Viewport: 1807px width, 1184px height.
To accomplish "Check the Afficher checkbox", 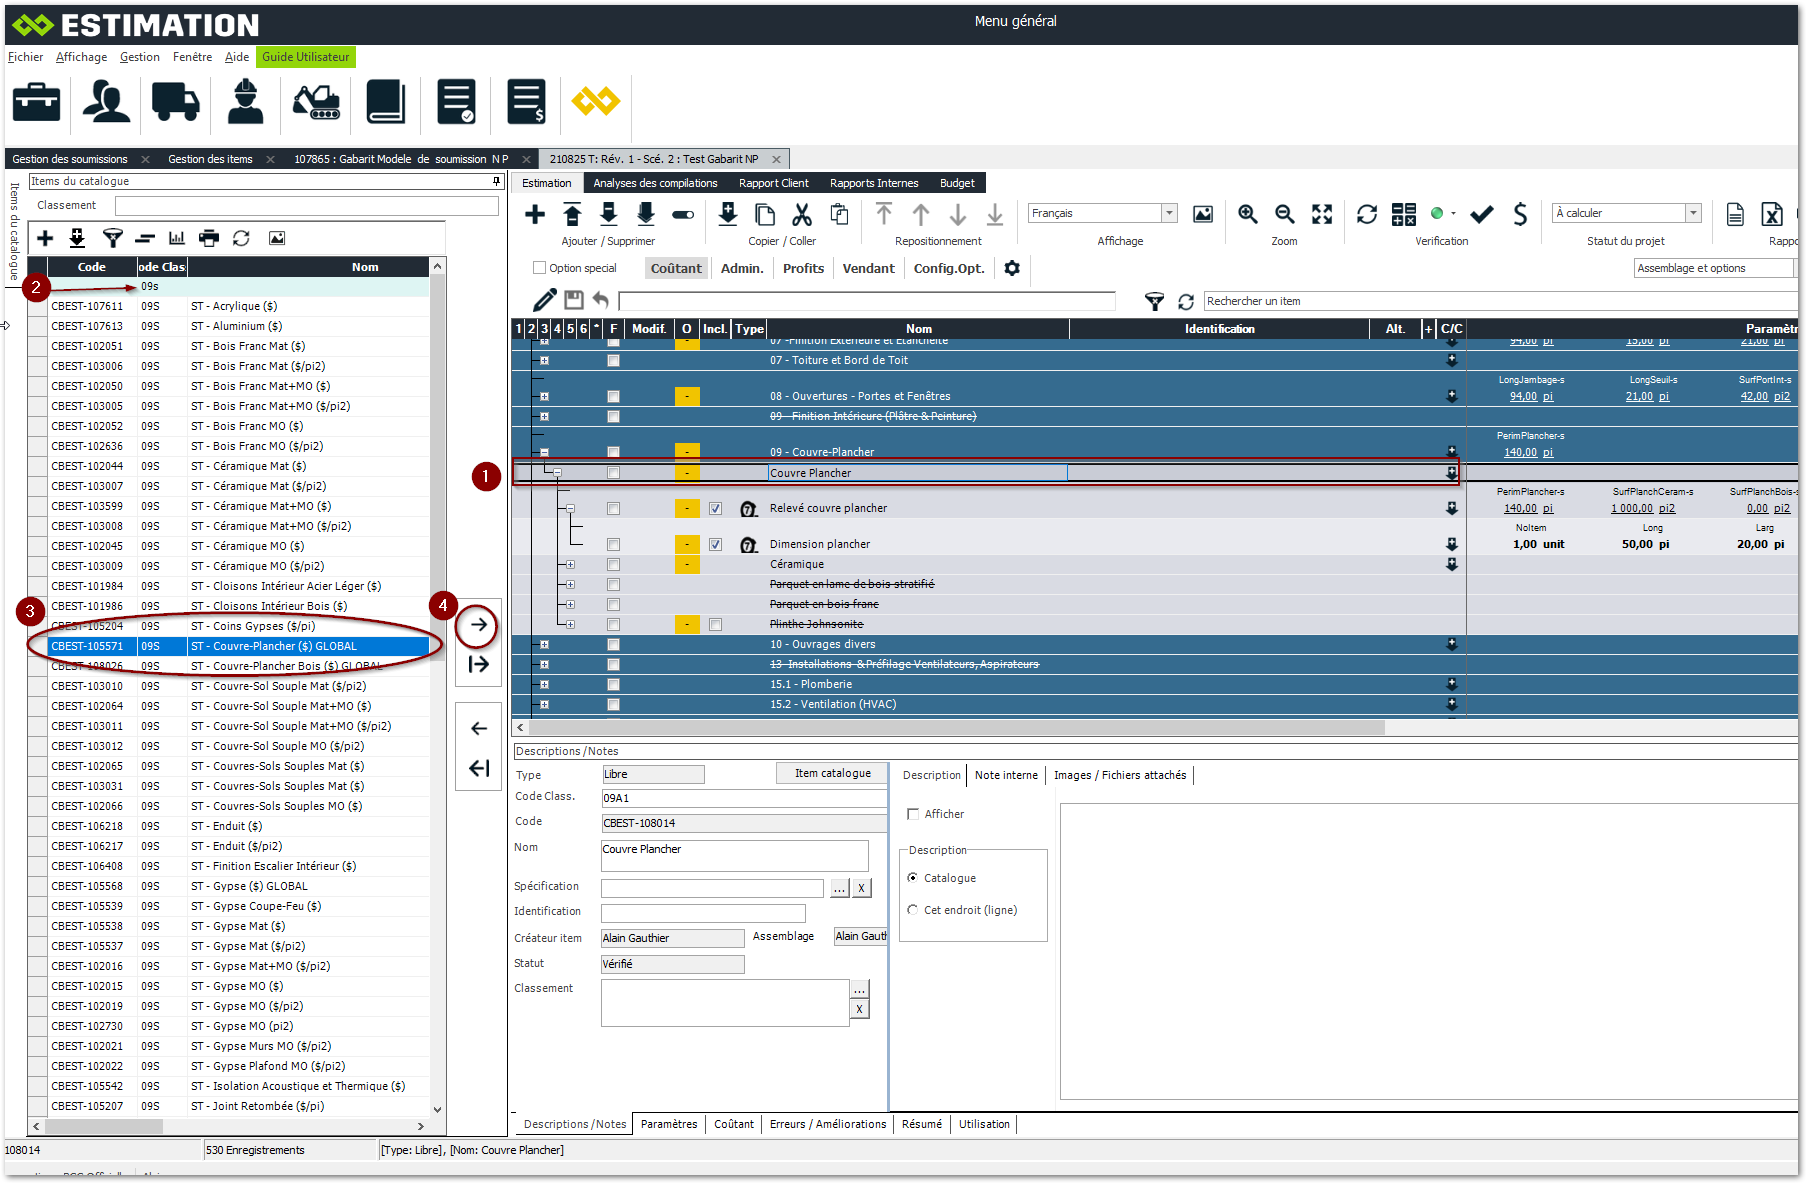I will [x=913, y=814].
